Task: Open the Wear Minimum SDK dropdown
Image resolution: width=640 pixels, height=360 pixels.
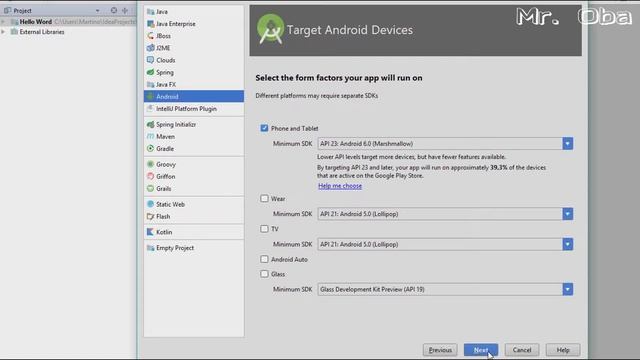Action: tap(567, 214)
